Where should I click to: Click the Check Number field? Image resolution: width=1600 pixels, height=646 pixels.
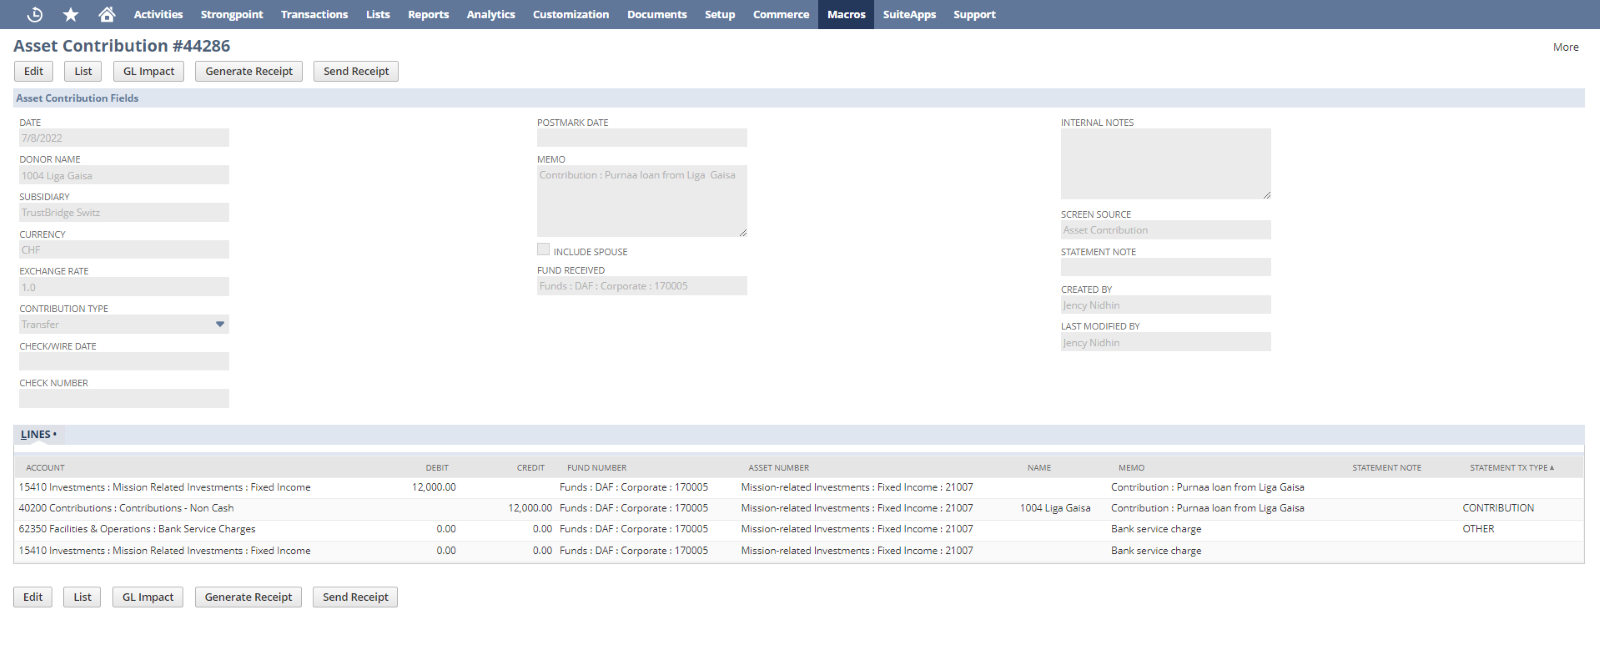point(124,399)
